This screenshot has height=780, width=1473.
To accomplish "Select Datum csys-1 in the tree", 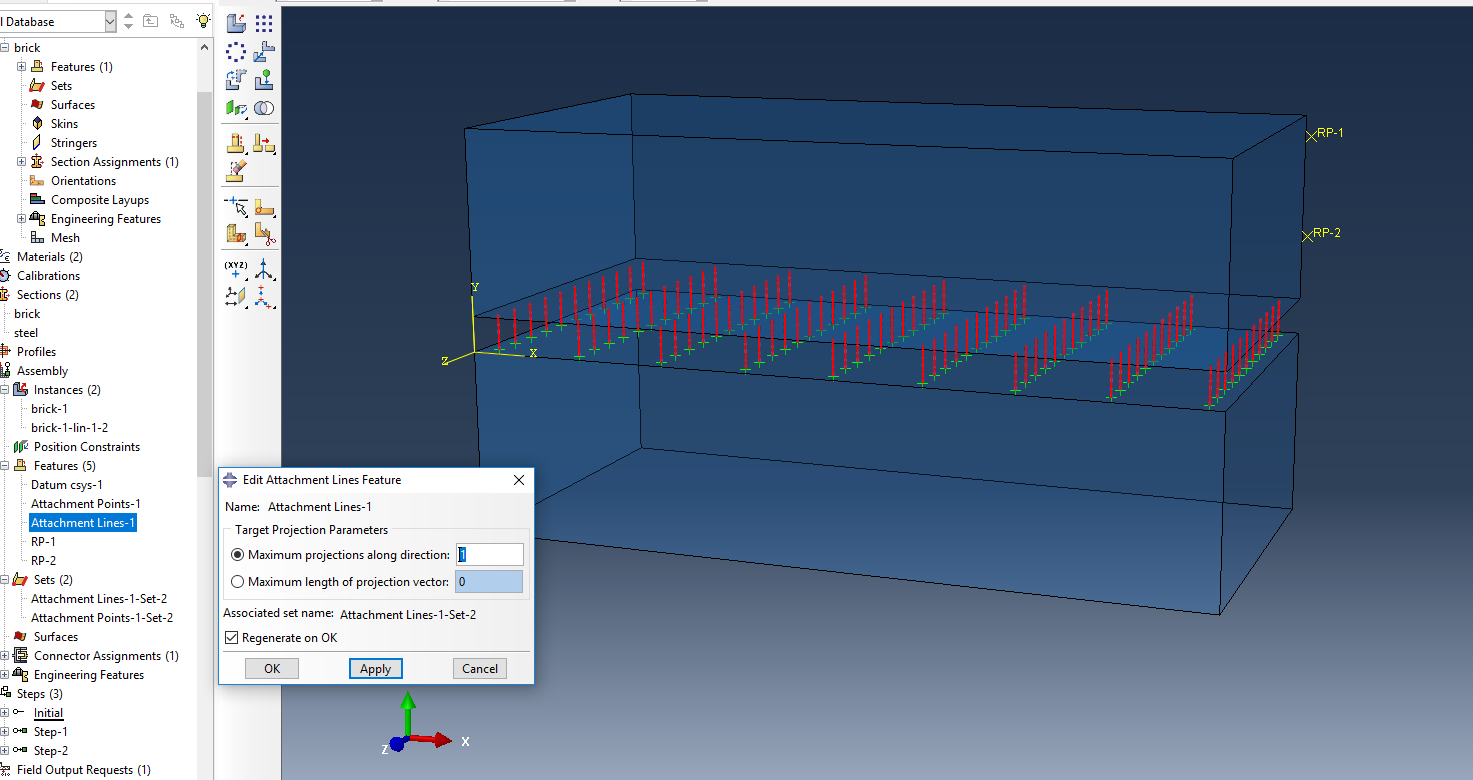I will point(67,485).
